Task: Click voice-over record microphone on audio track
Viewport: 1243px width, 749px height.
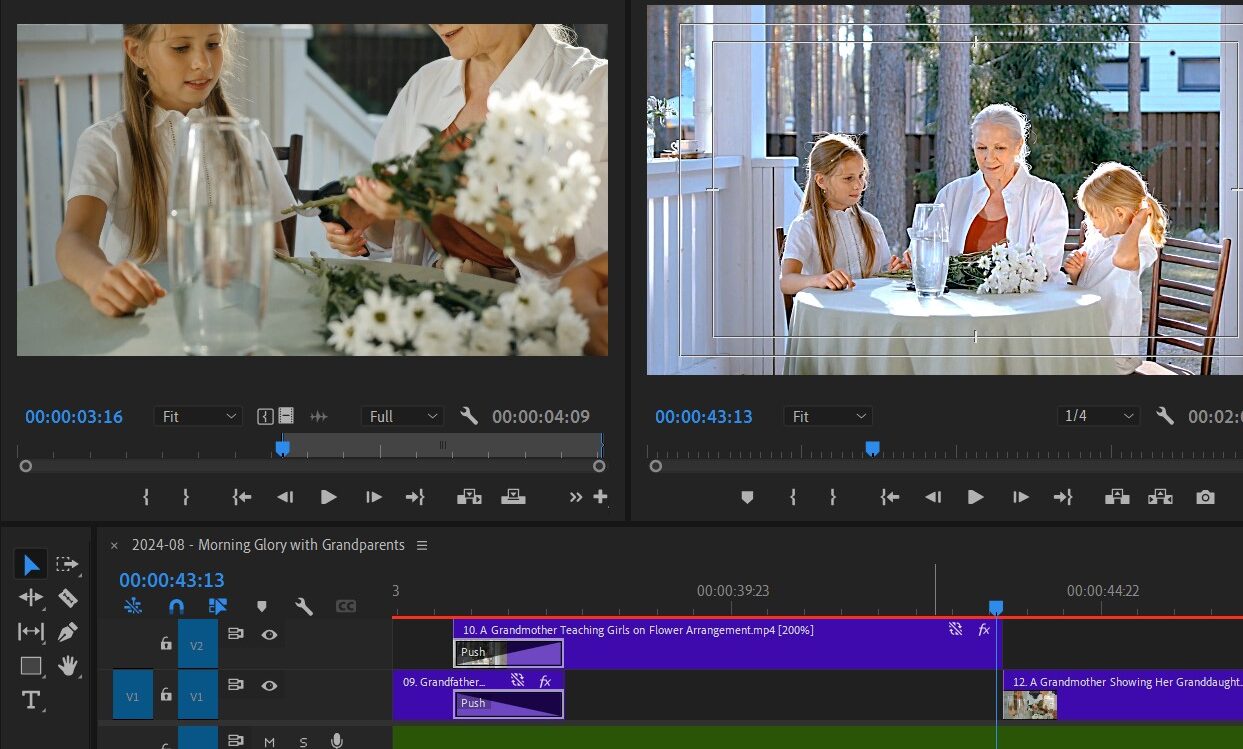Action: pos(337,741)
